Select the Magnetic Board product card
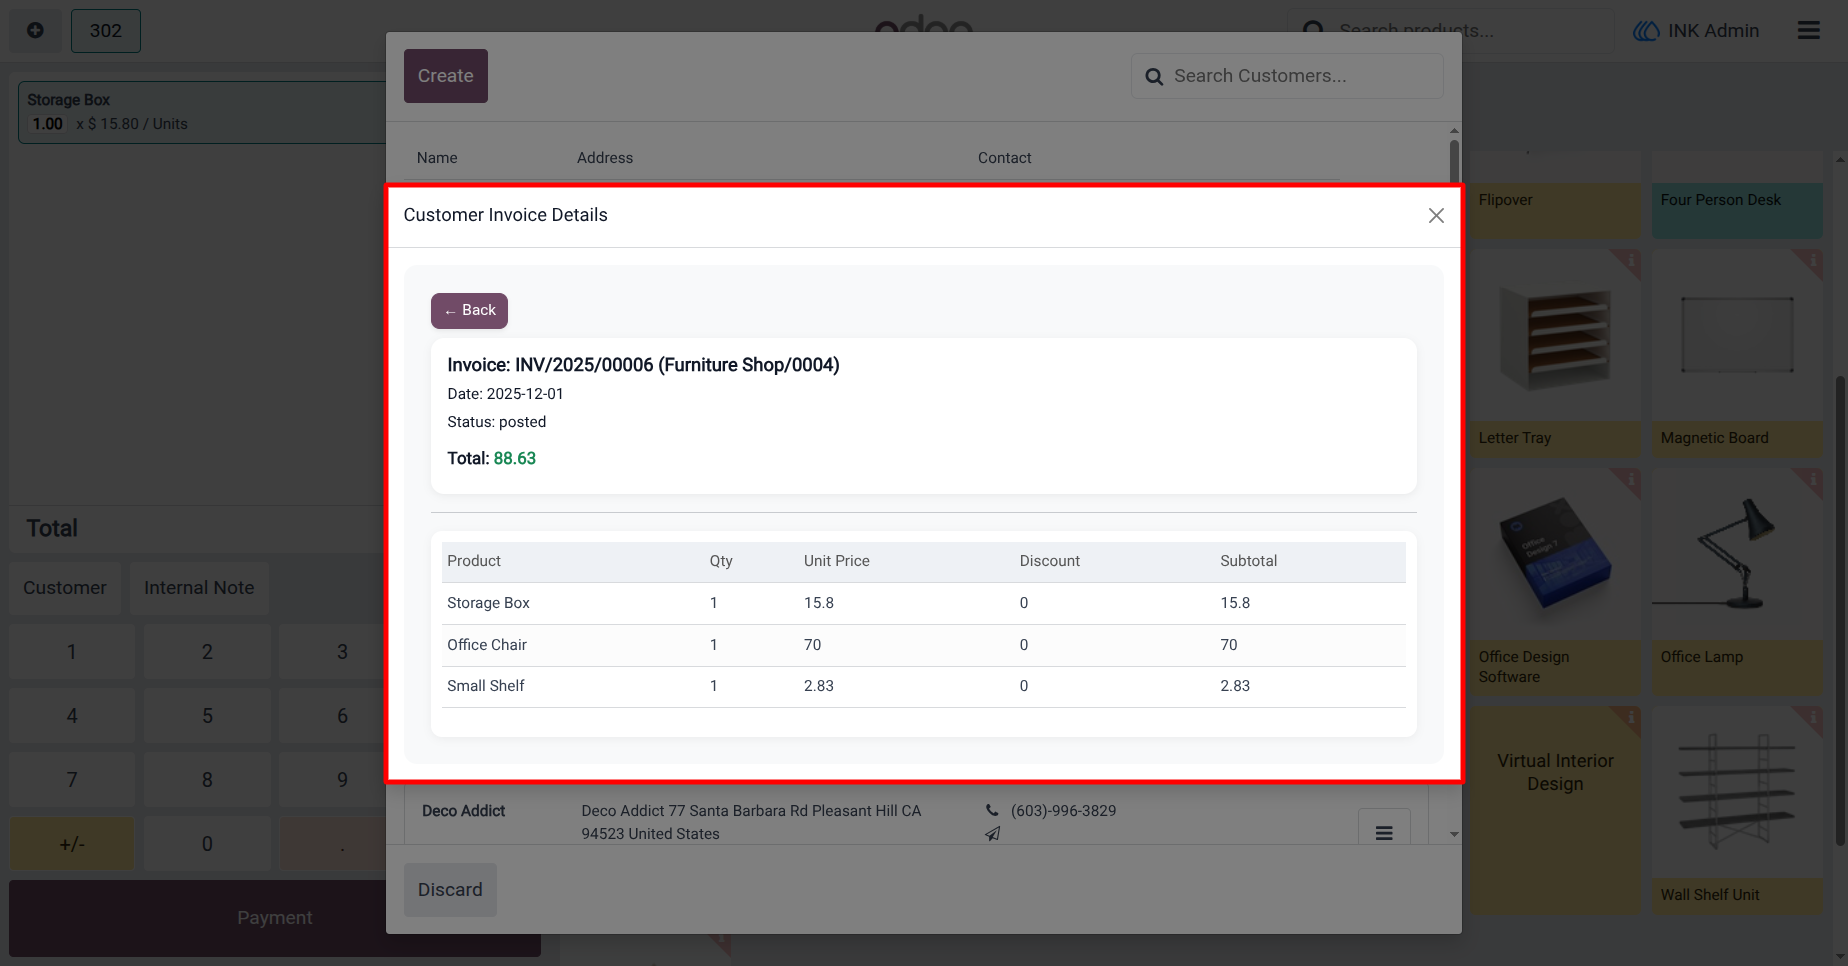1848x966 pixels. coord(1737,353)
